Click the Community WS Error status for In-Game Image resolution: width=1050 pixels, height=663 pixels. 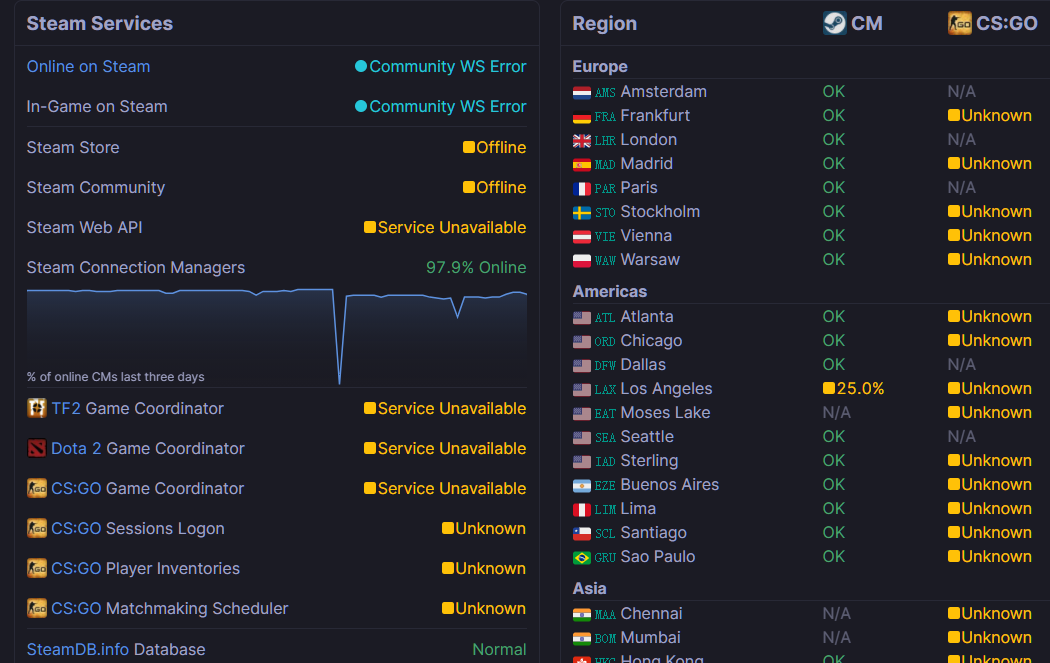coord(447,106)
